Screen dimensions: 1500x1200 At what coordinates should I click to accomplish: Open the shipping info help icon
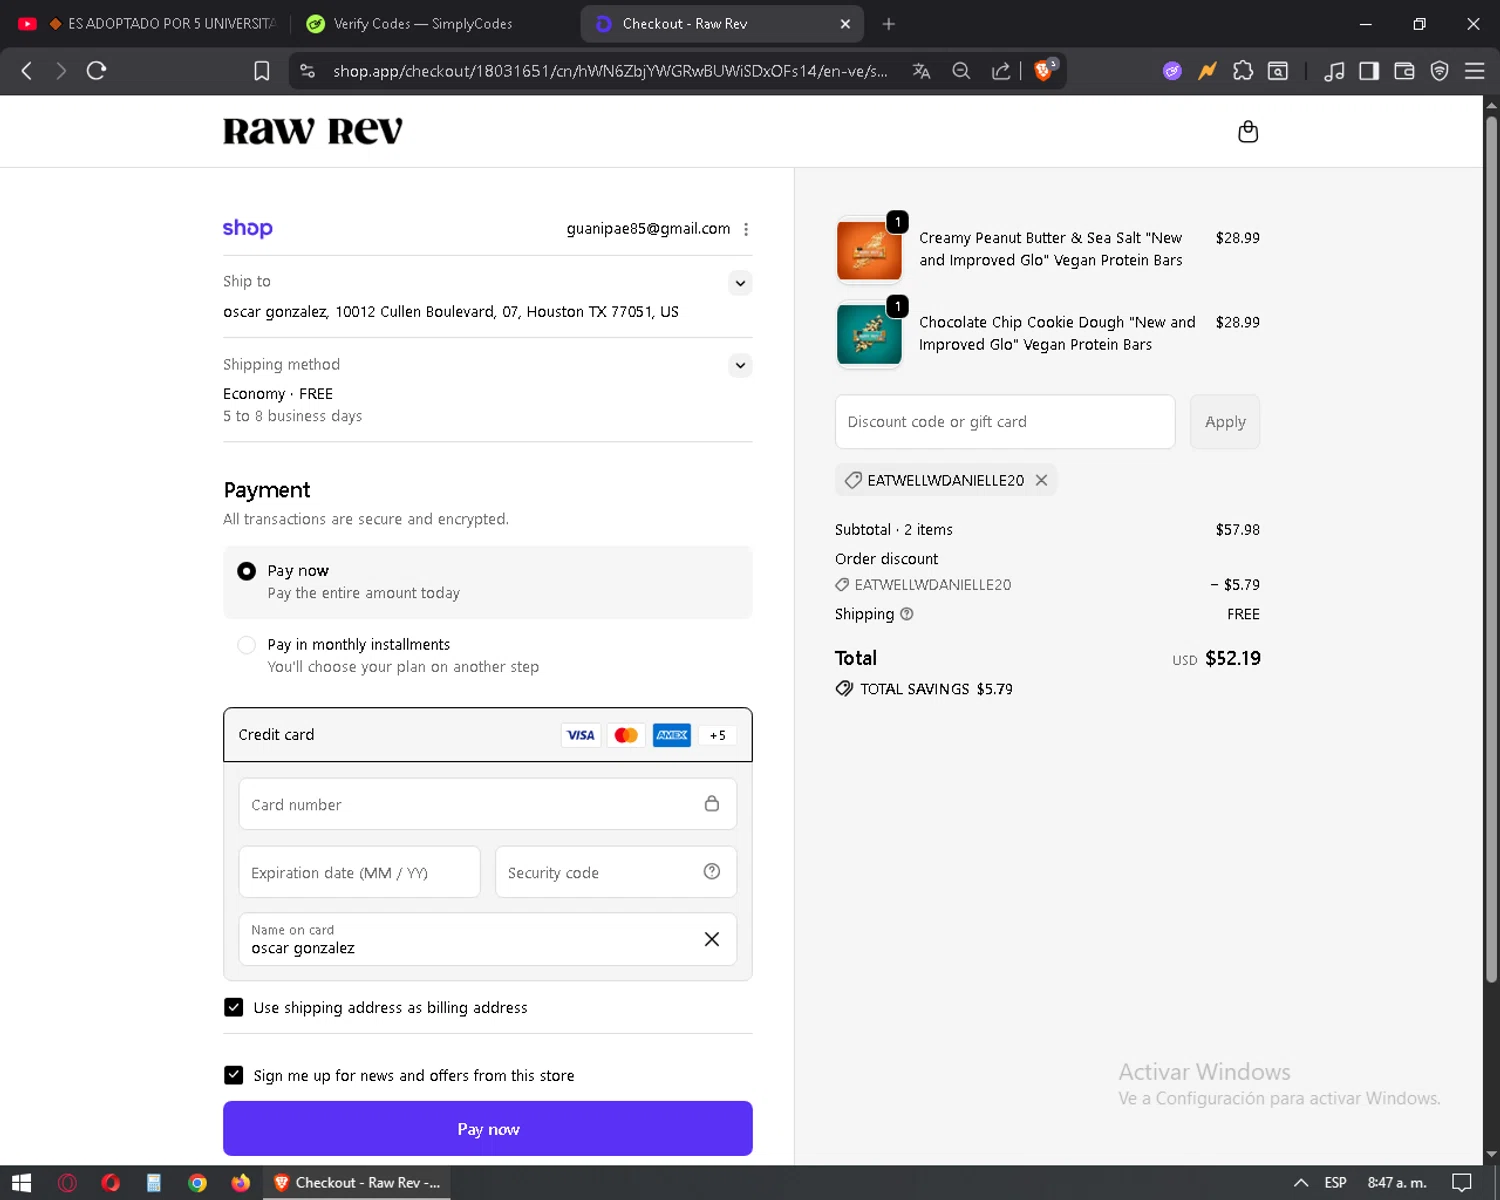coord(906,614)
